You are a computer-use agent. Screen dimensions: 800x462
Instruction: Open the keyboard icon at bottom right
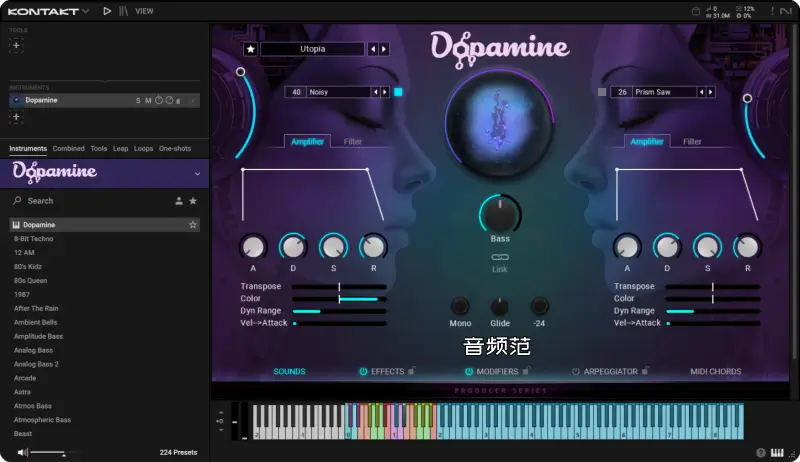coord(776,453)
